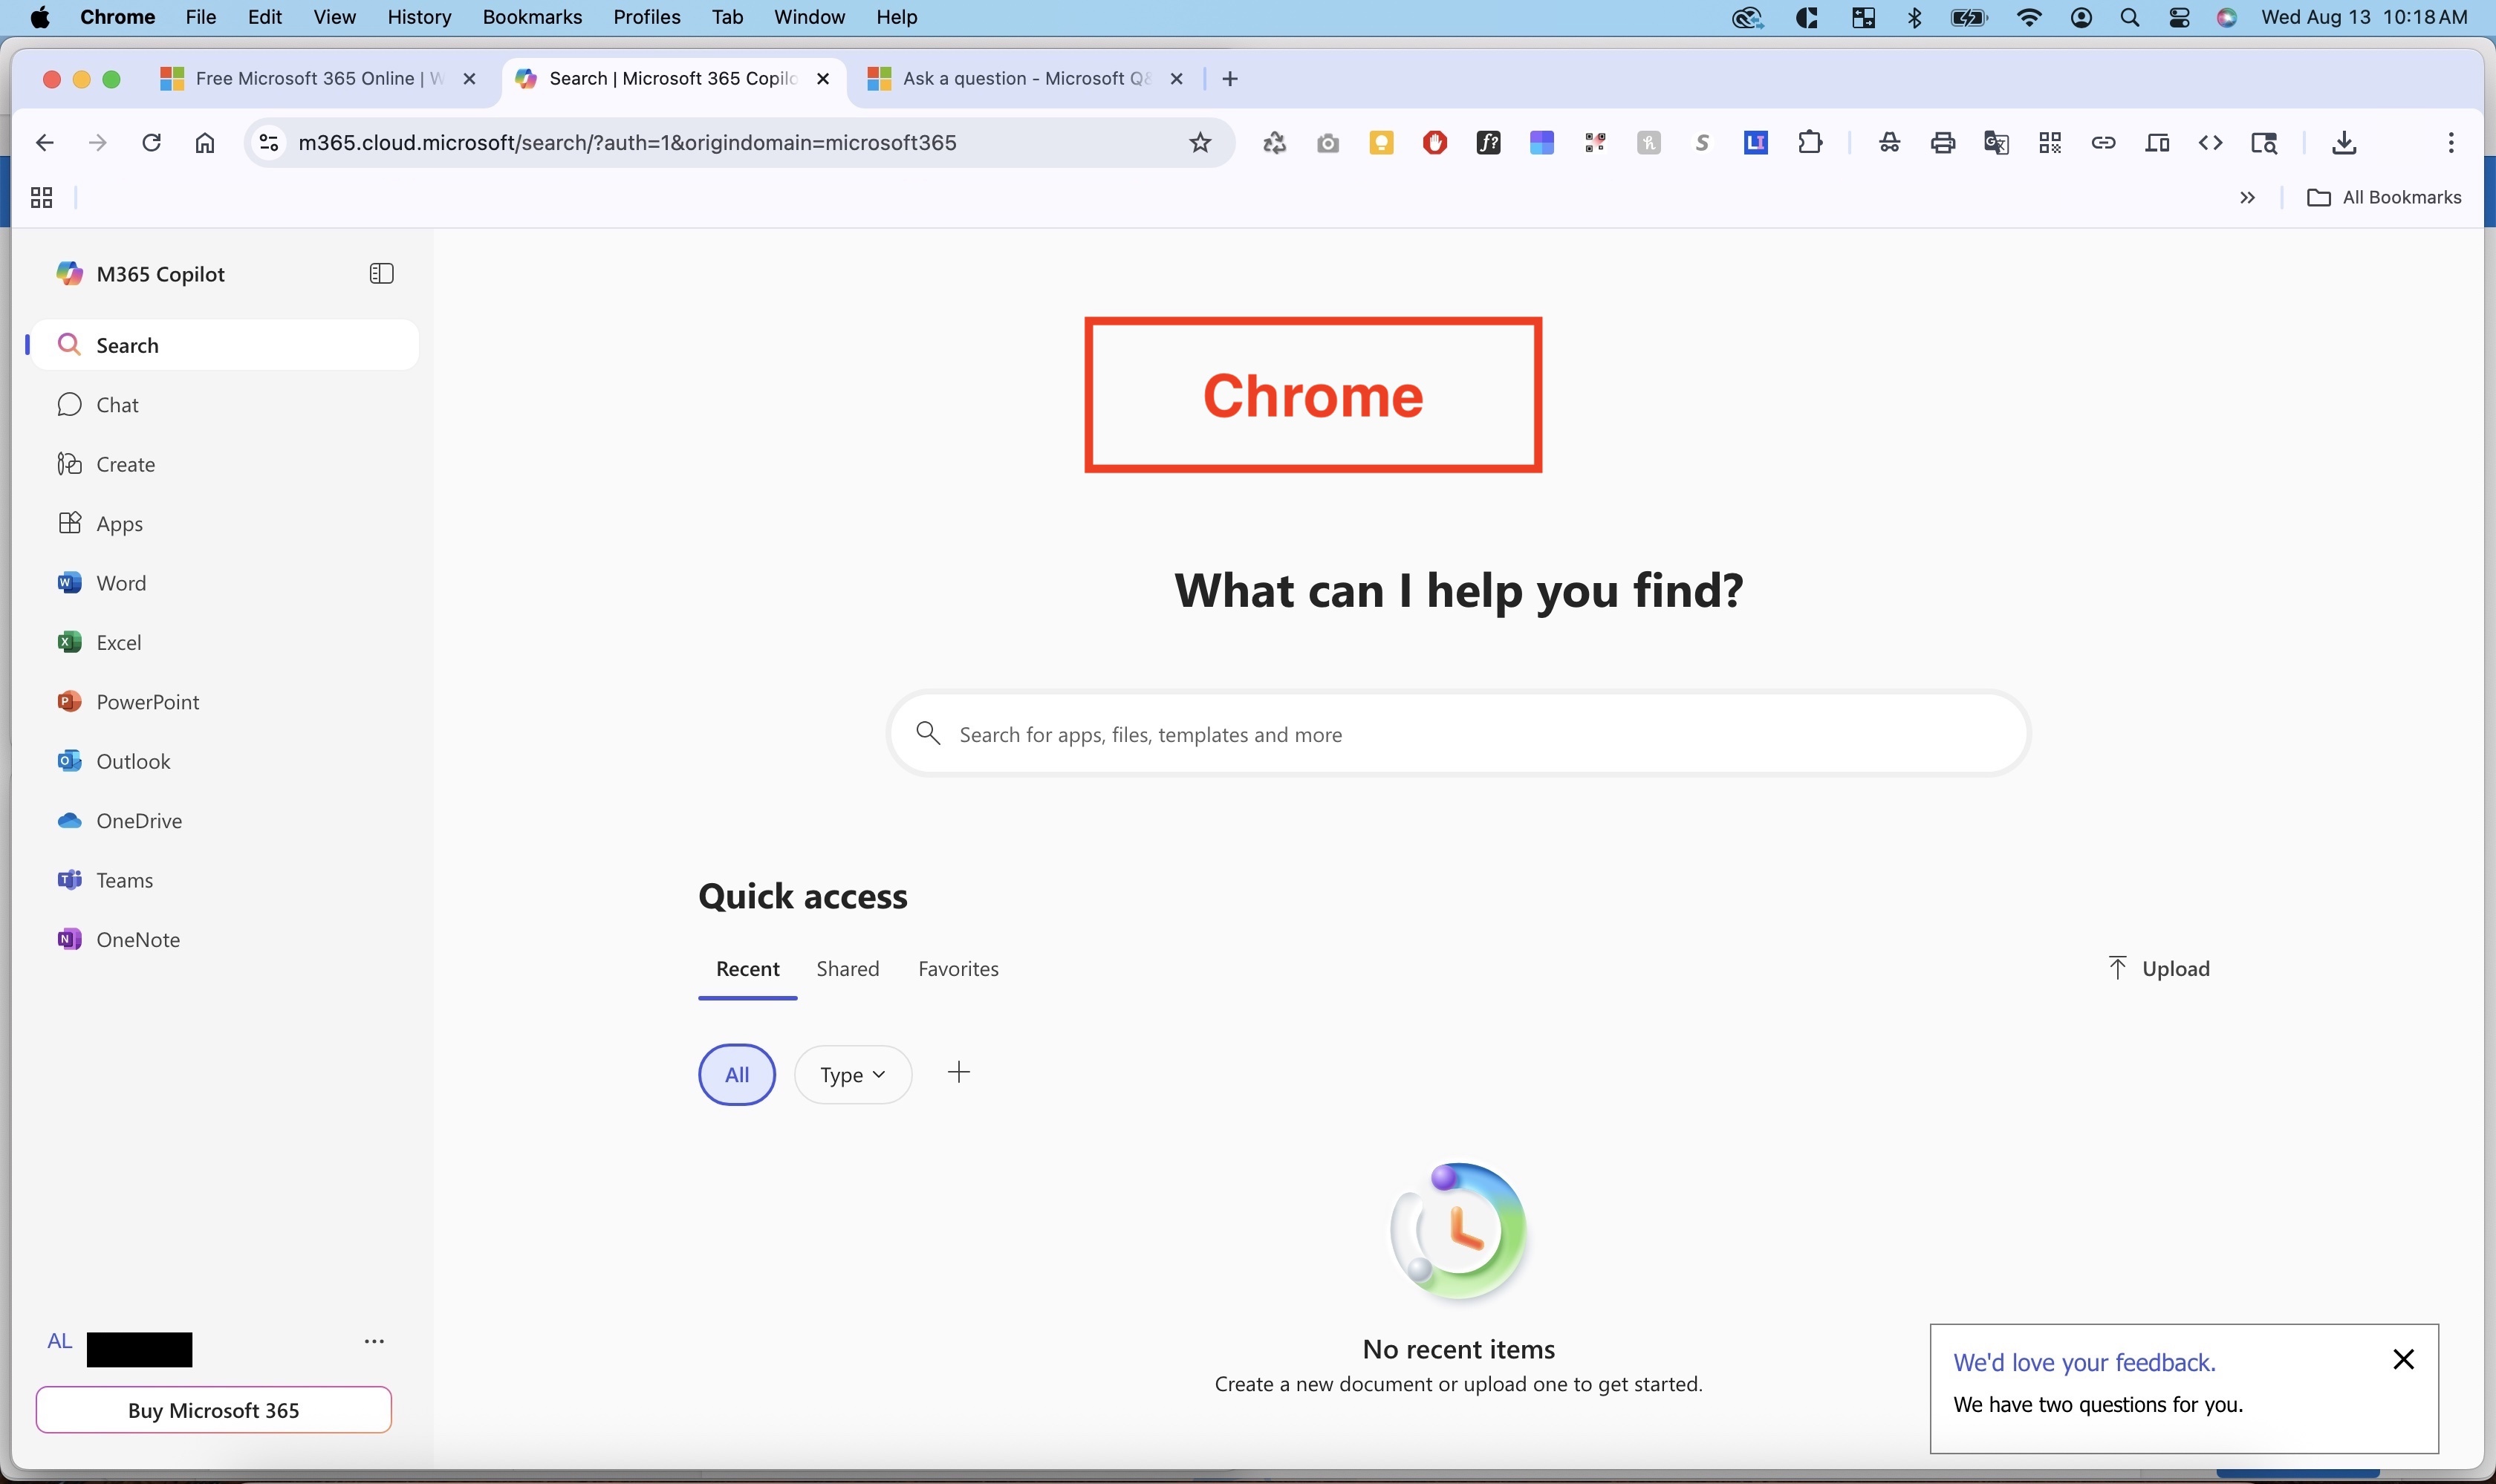Bookmark this page with the star

[1199, 142]
